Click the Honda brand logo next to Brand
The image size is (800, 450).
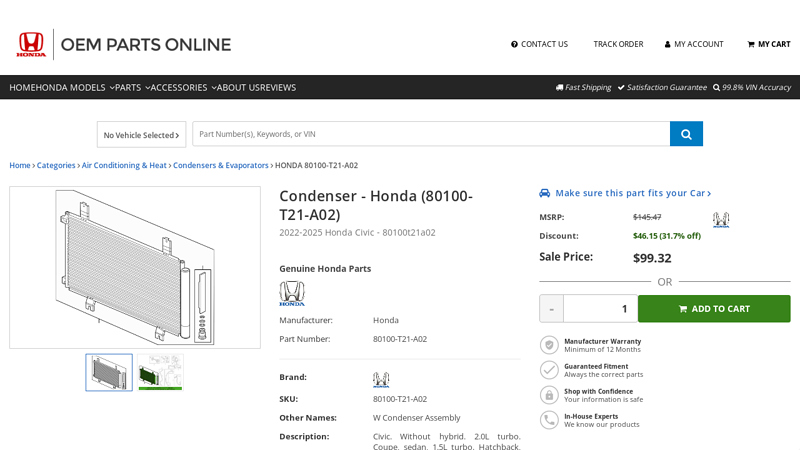coord(381,379)
